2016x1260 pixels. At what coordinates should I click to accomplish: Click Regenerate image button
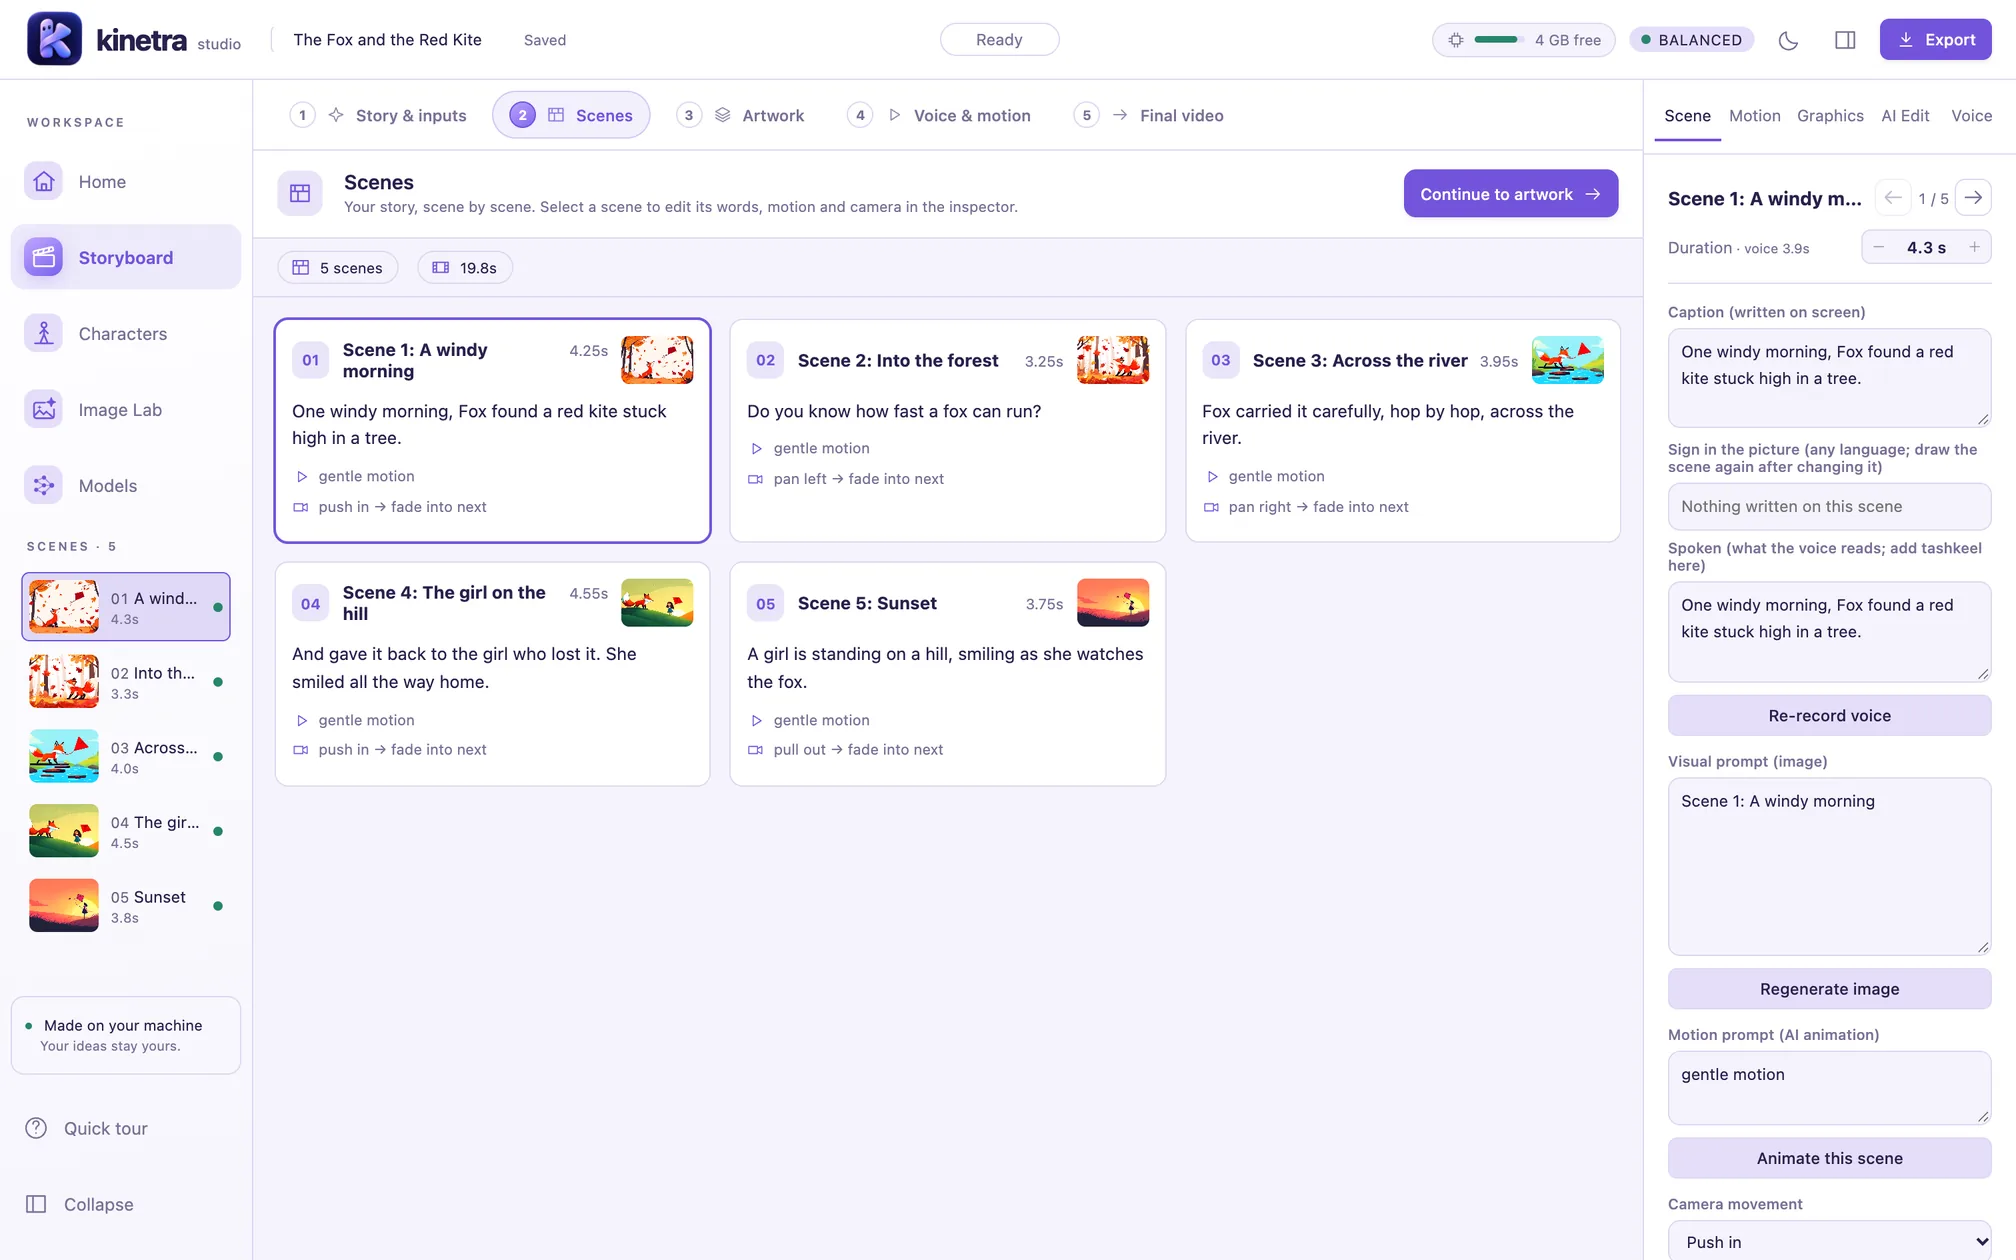click(1829, 989)
